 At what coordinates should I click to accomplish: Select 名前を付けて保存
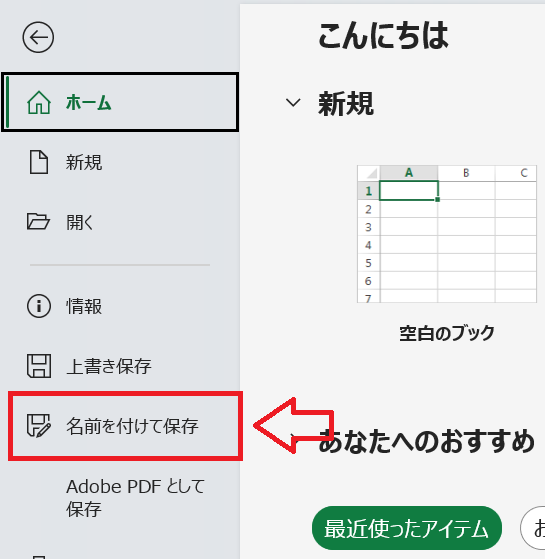click(x=125, y=426)
